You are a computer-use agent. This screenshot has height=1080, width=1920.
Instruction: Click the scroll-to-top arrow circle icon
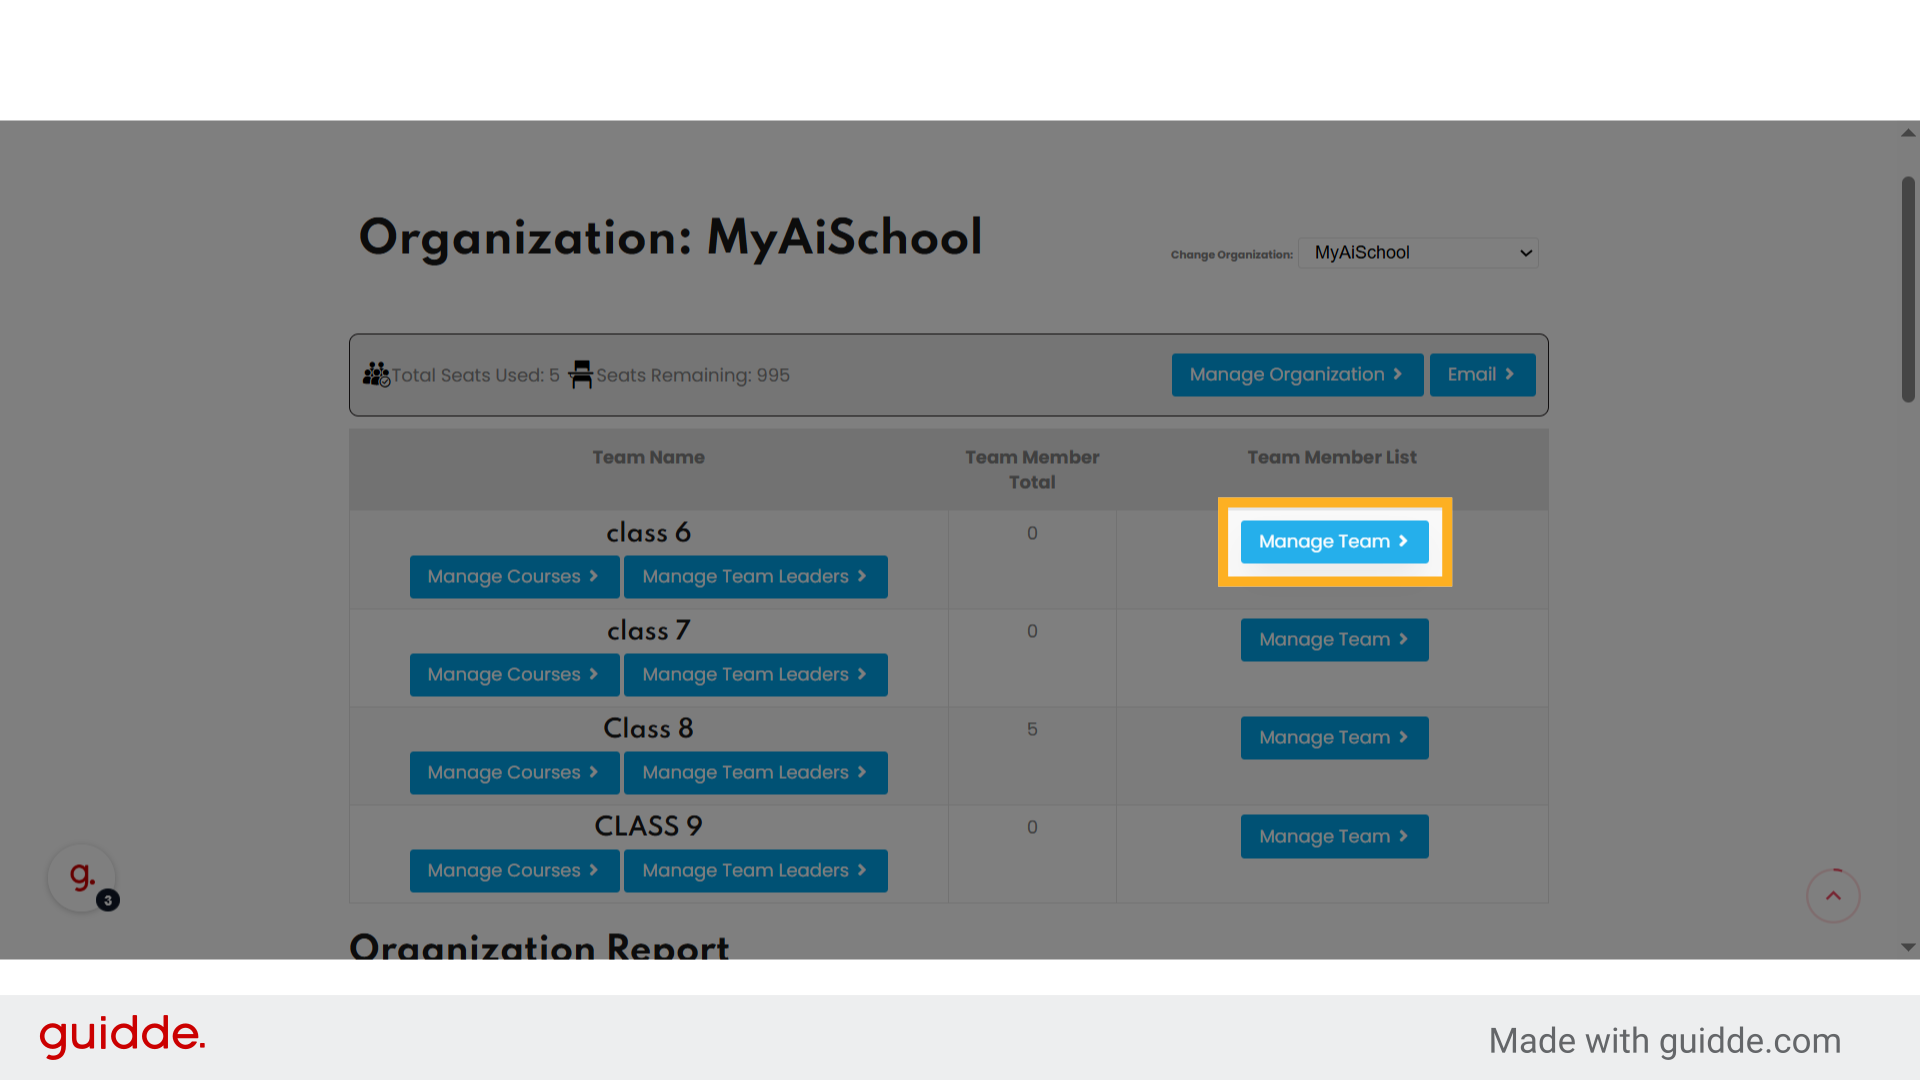[x=1832, y=895]
